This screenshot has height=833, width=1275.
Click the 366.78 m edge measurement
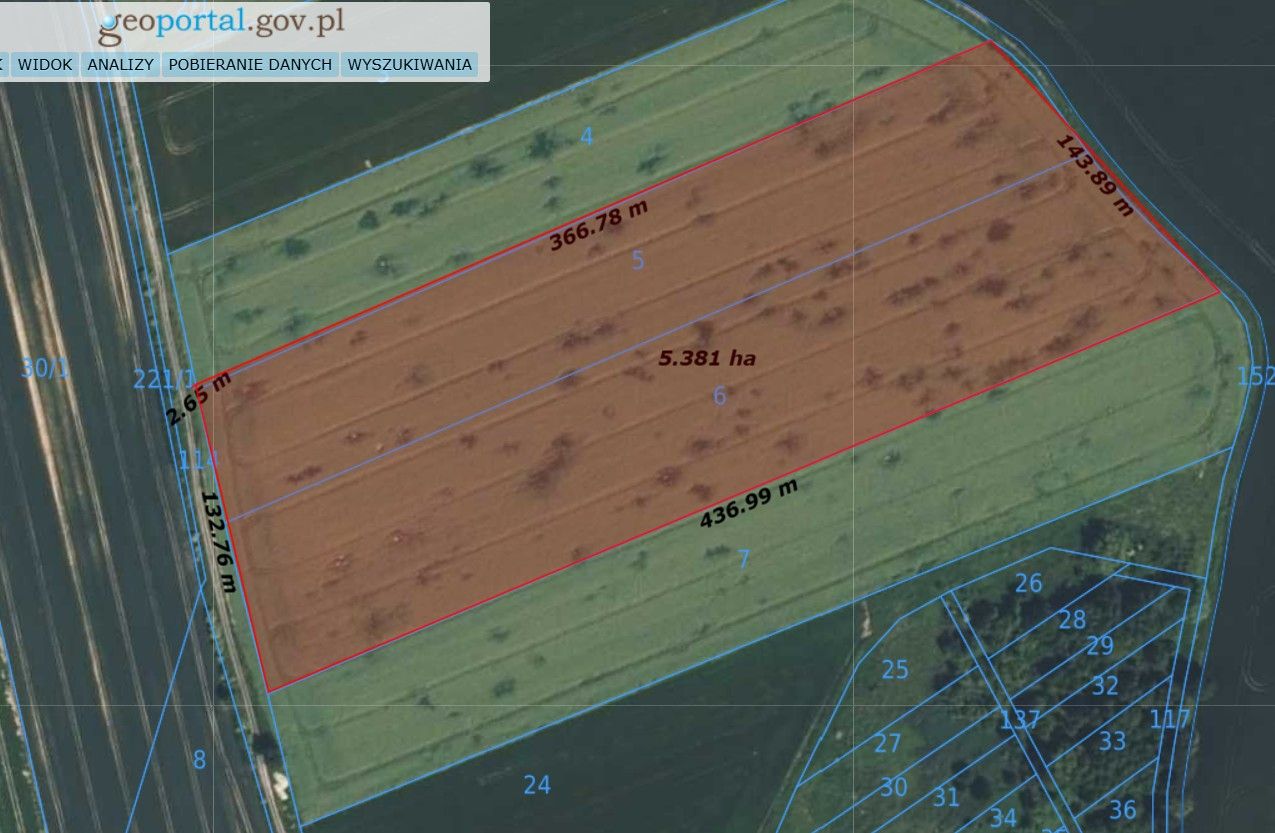click(x=599, y=225)
